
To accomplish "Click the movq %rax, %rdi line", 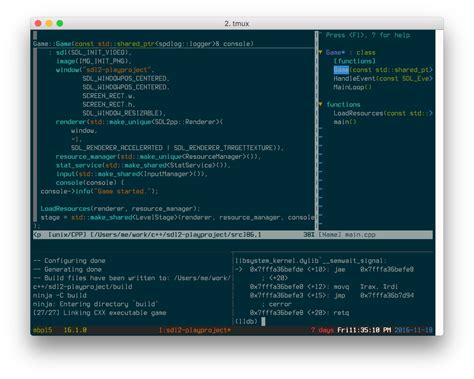I will 324,287.
